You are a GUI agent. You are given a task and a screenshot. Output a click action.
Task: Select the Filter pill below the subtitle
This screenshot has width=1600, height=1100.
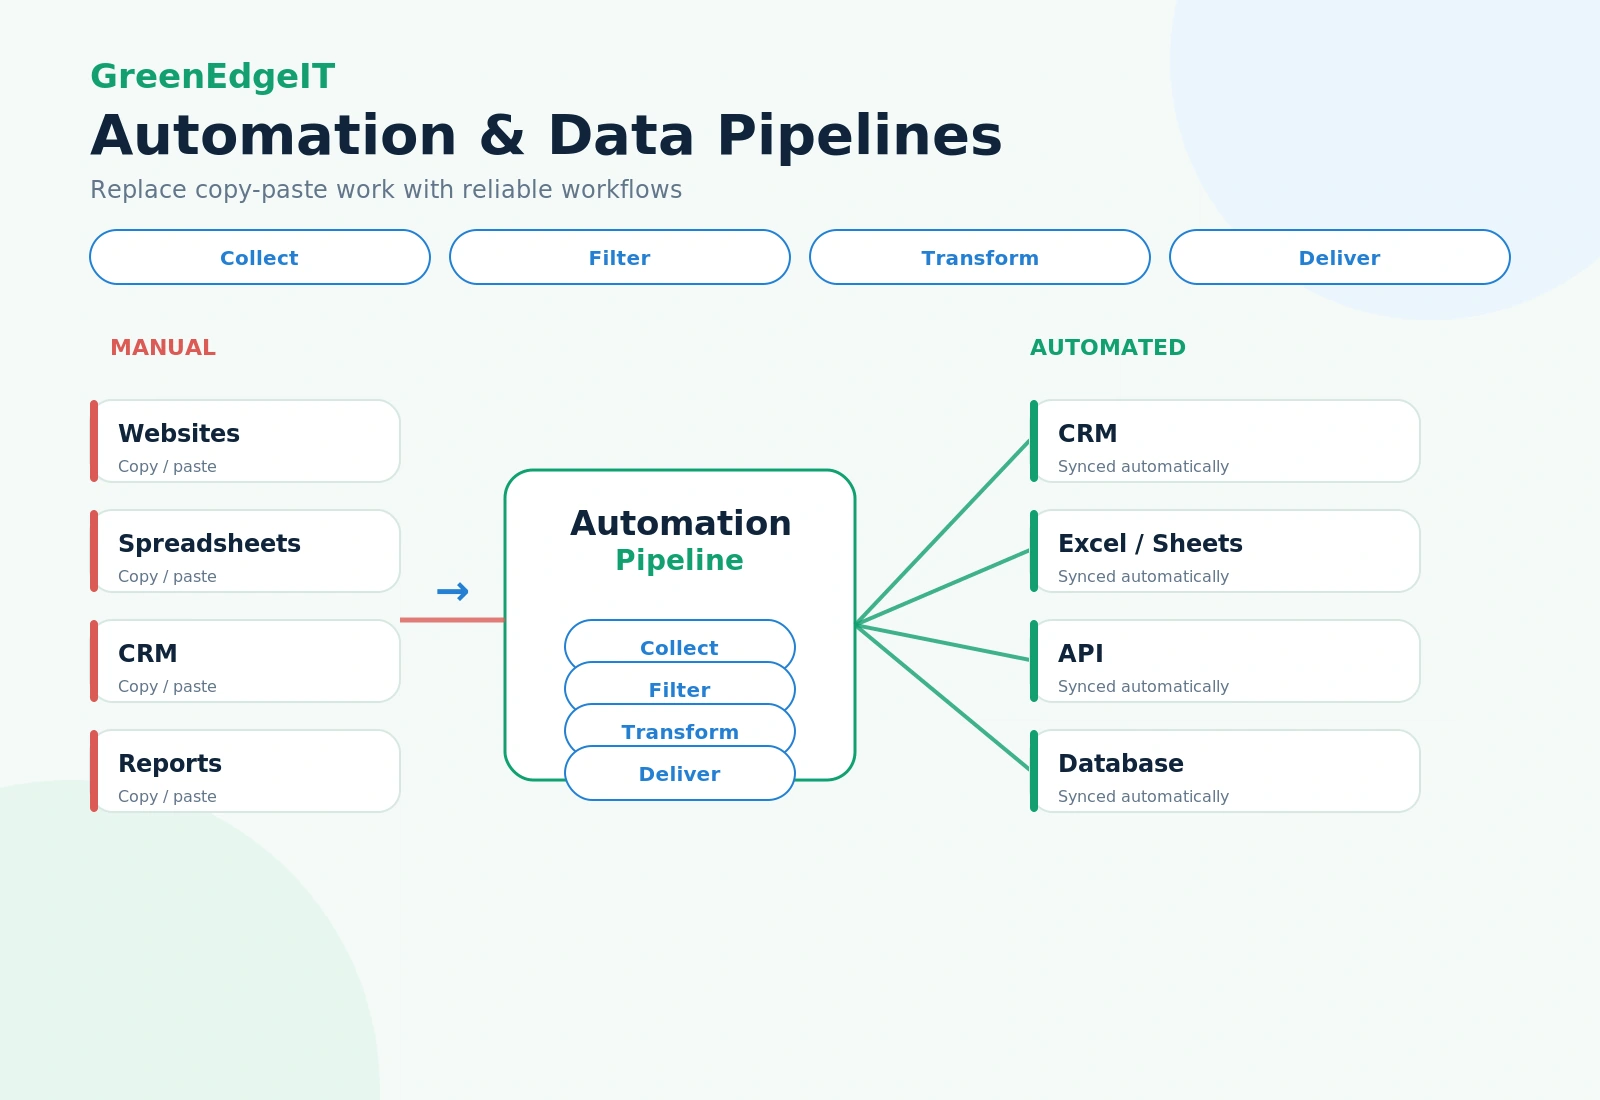click(x=620, y=257)
